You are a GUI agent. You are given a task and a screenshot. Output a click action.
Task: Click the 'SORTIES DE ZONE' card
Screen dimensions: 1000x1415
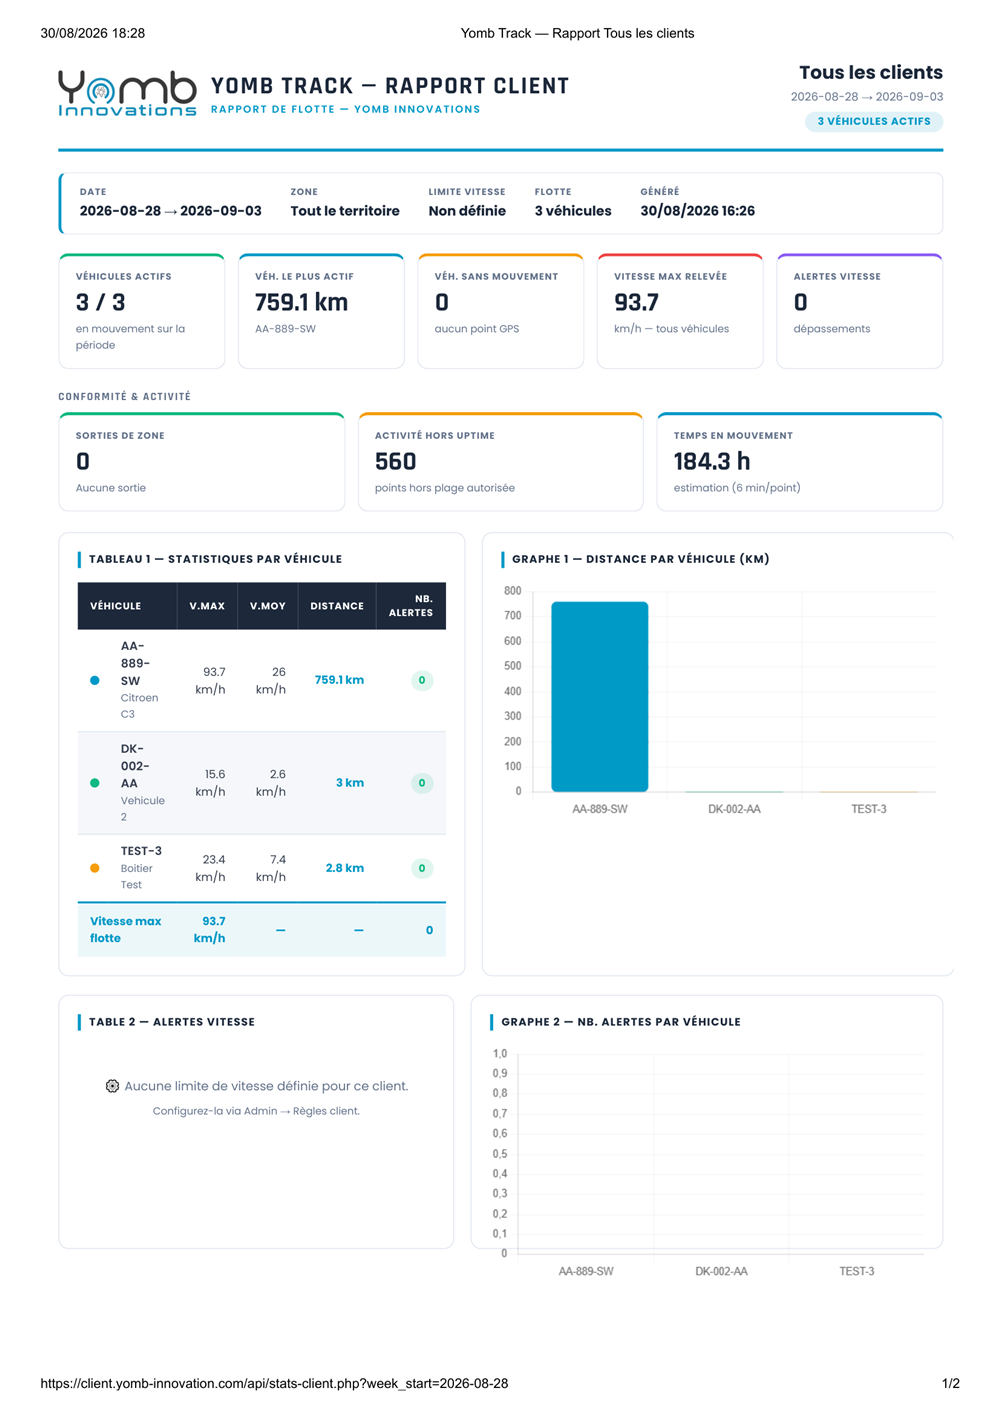tap(202, 462)
